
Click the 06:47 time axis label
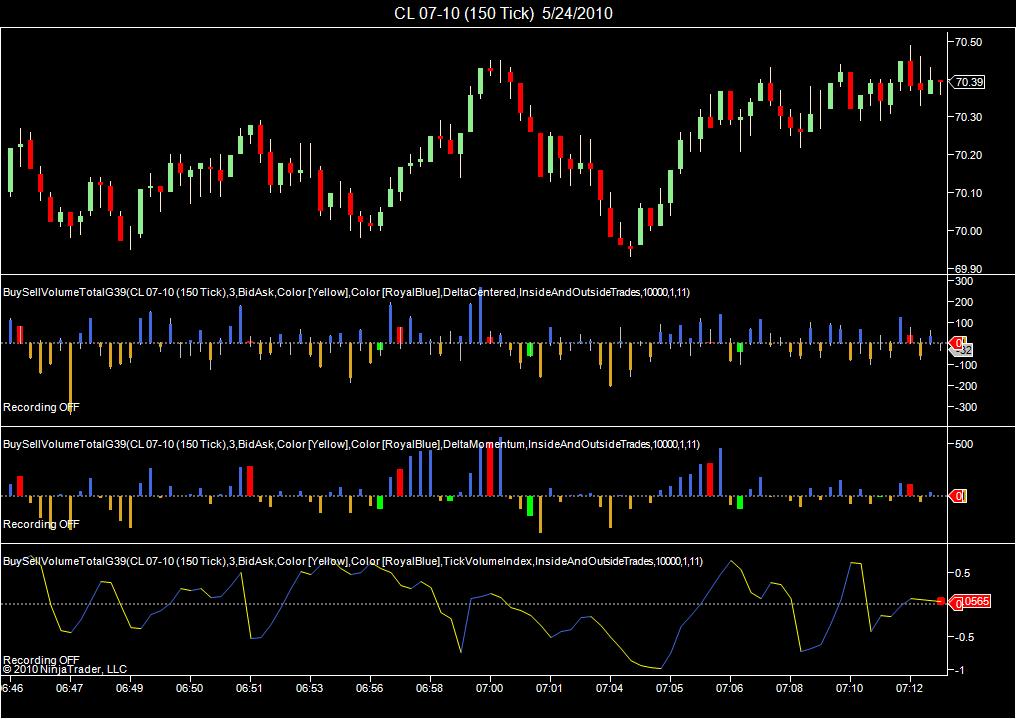69,688
